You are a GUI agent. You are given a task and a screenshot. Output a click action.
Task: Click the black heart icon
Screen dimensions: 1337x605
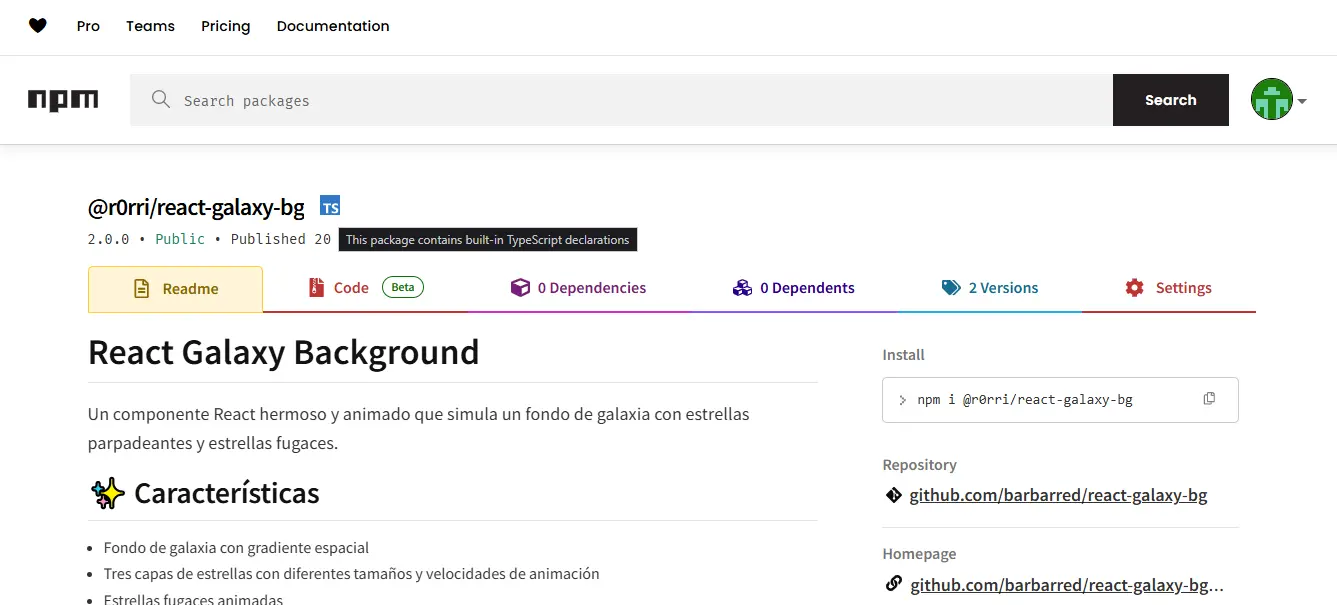[x=38, y=26]
